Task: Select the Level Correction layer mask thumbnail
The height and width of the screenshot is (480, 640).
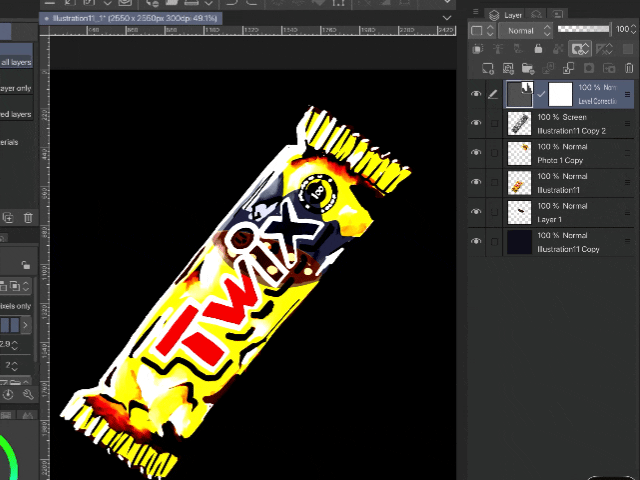Action: click(x=560, y=94)
